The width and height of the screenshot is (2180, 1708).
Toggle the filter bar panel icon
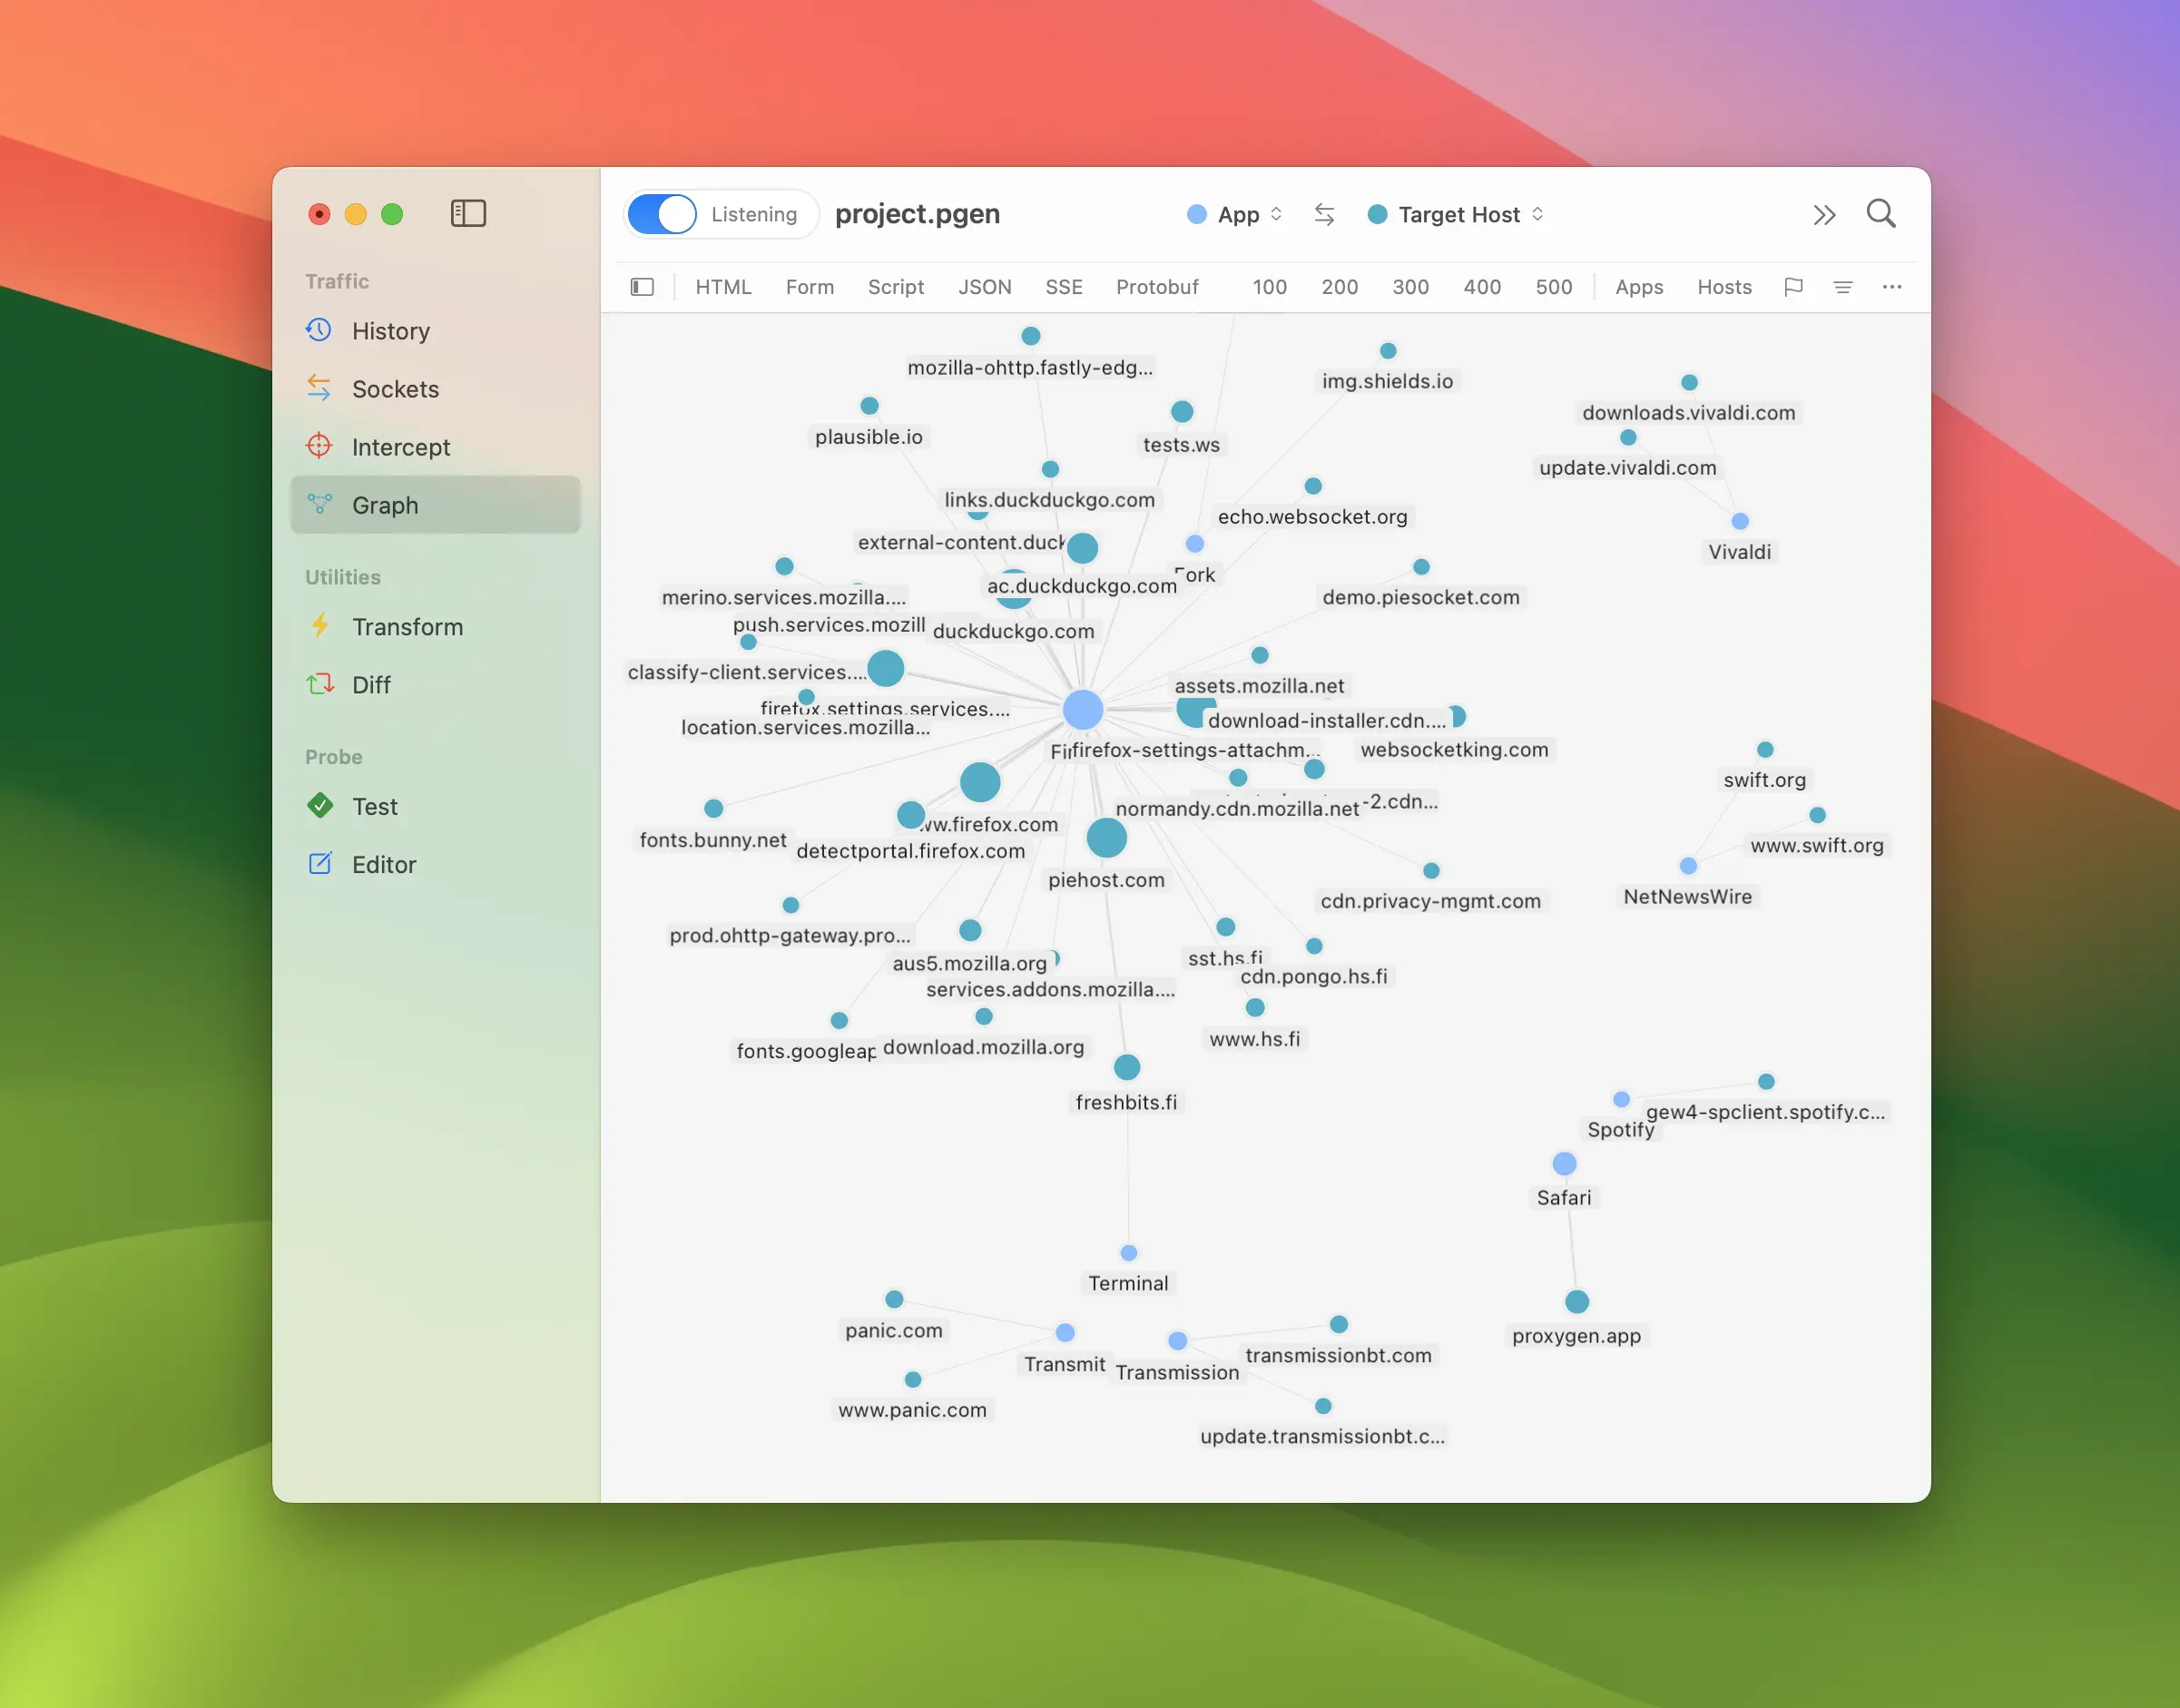click(642, 287)
